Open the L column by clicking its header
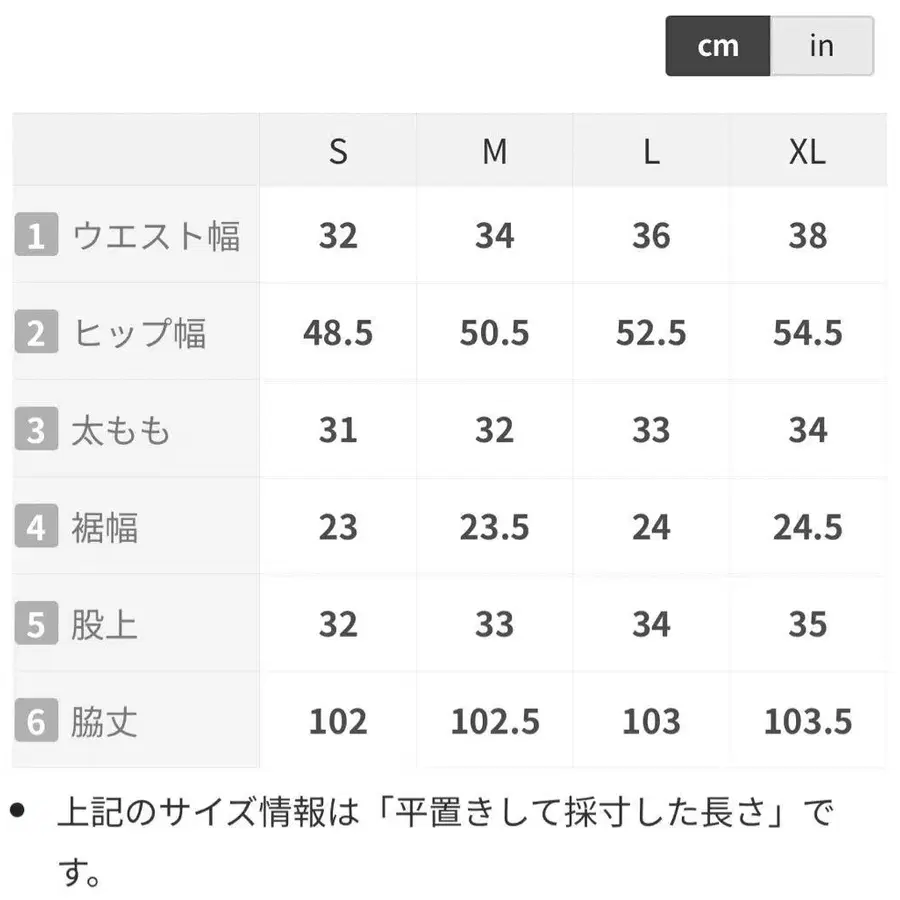The width and height of the screenshot is (900, 900). tap(651, 151)
